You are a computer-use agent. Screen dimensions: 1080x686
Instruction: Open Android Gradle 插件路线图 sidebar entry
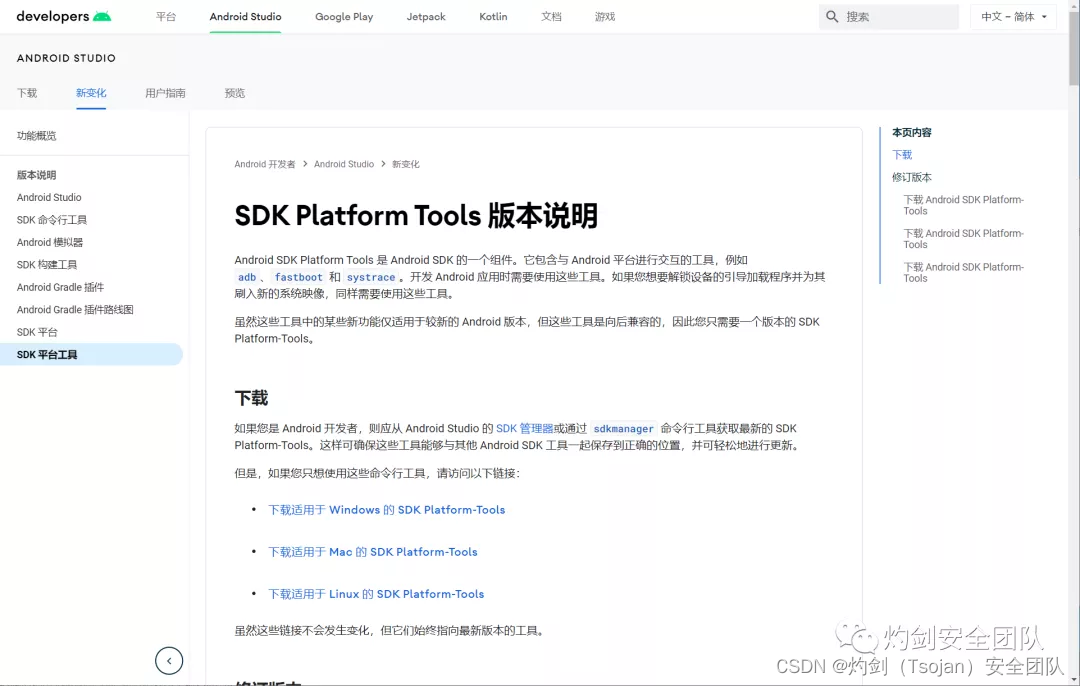tap(75, 310)
